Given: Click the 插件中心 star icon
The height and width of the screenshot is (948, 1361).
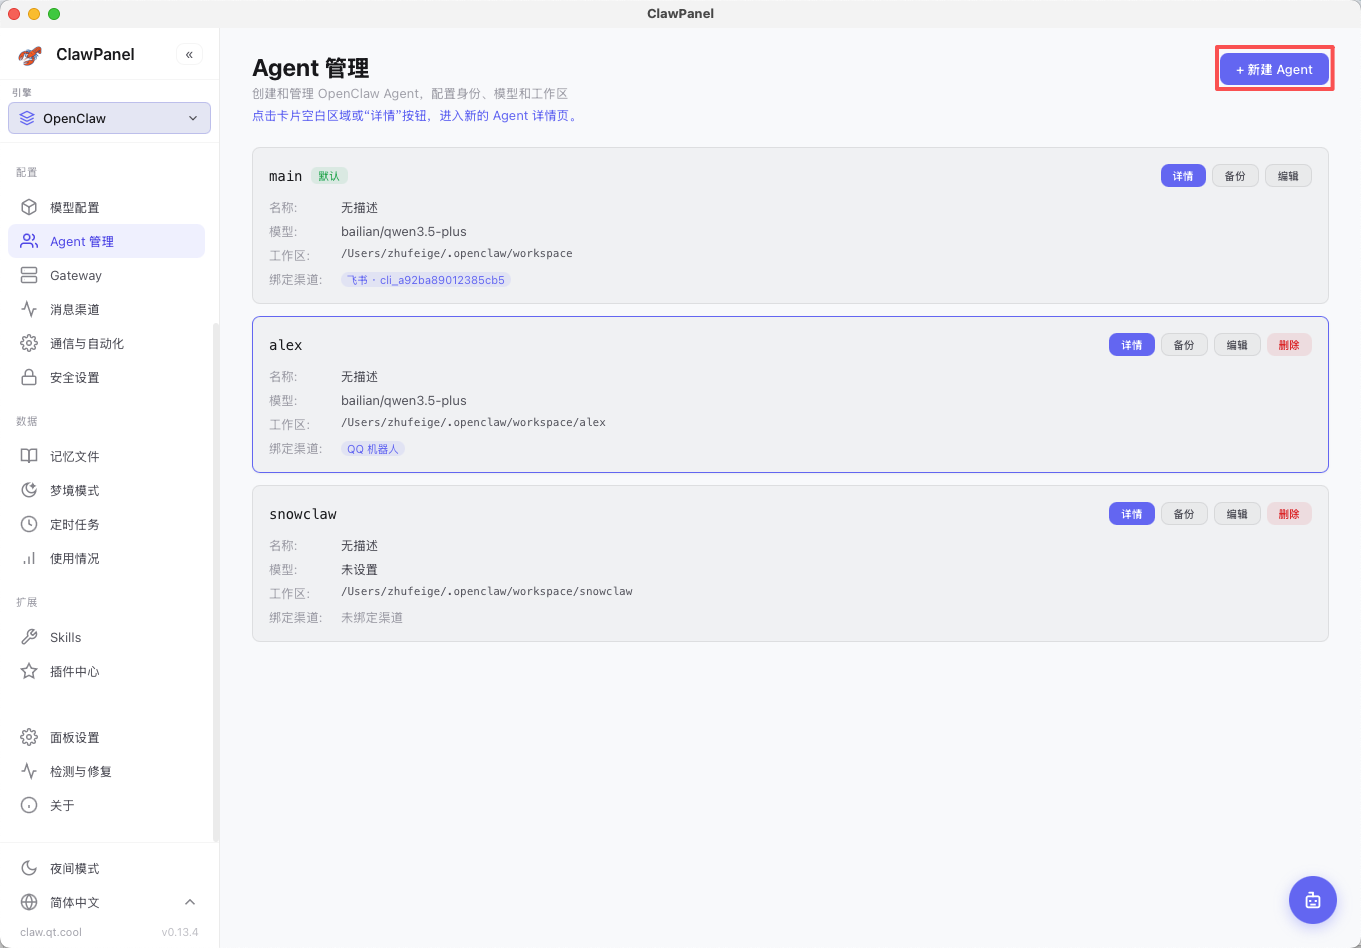Looking at the screenshot, I should (29, 671).
